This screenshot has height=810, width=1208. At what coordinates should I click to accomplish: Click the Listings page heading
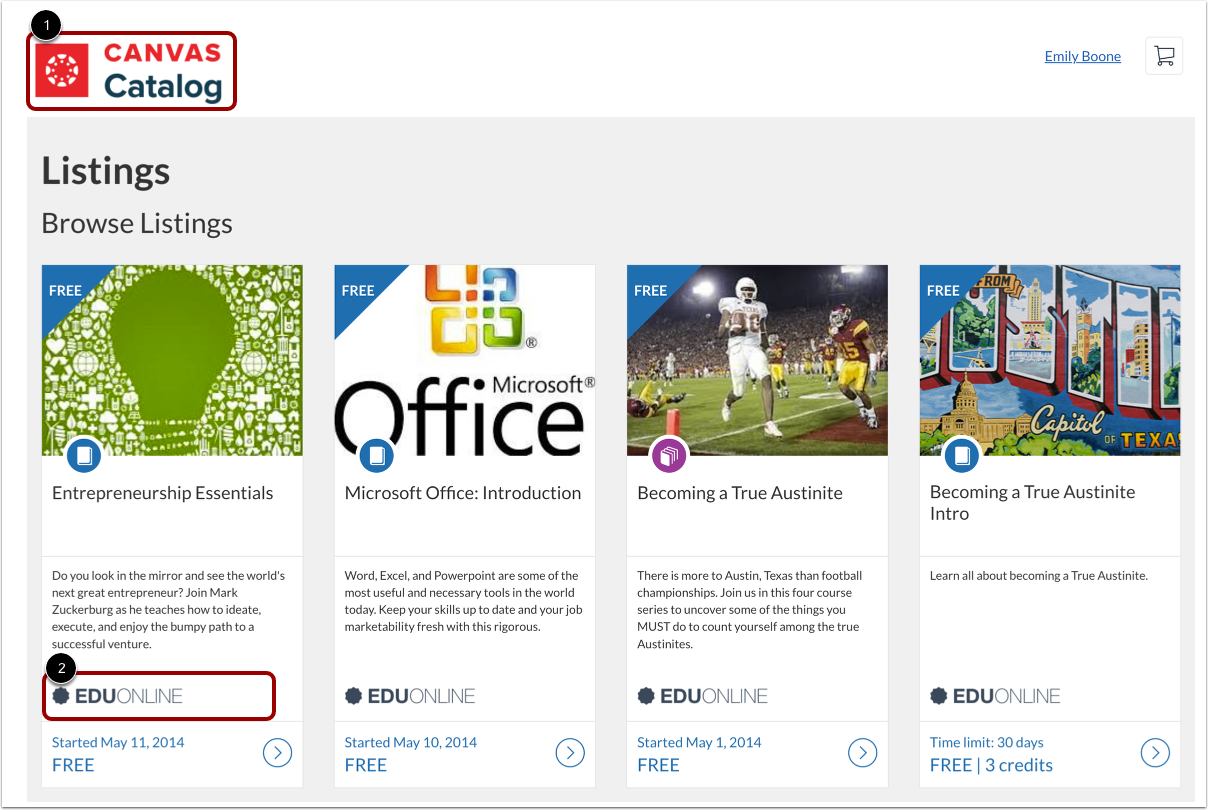pyautogui.click(x=106, y=171)
